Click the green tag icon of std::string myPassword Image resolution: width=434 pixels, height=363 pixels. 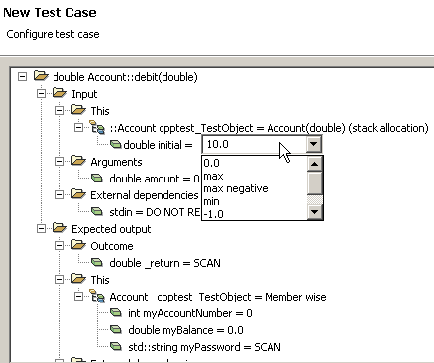(x=116, y=346)
